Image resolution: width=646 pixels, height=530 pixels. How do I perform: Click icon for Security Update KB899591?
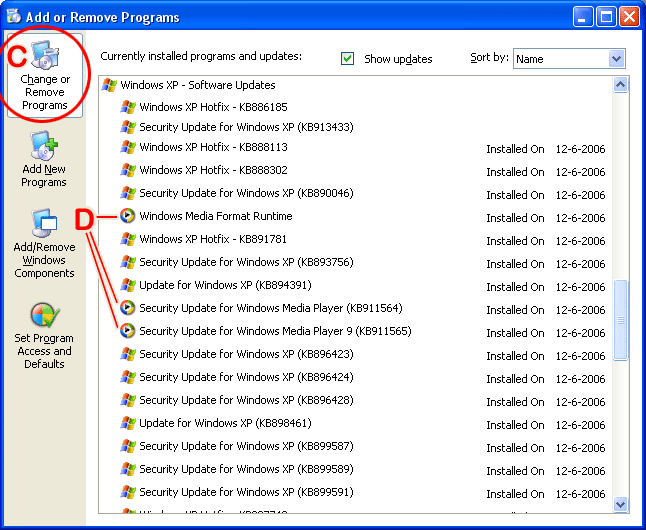point(128,492)
